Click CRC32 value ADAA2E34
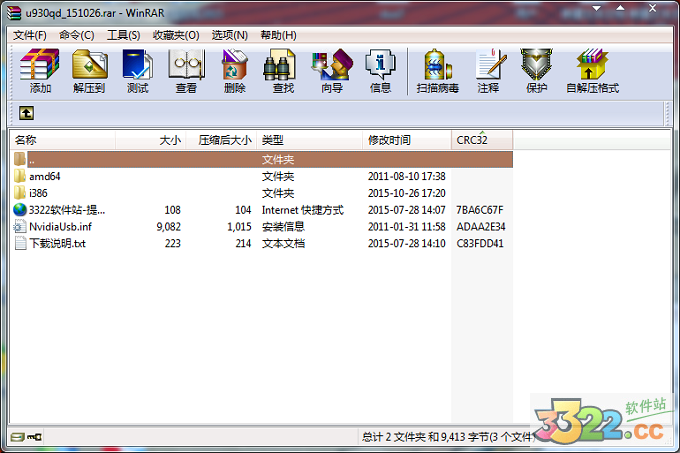The image size is (680, 453). click(x=481, y=226)
